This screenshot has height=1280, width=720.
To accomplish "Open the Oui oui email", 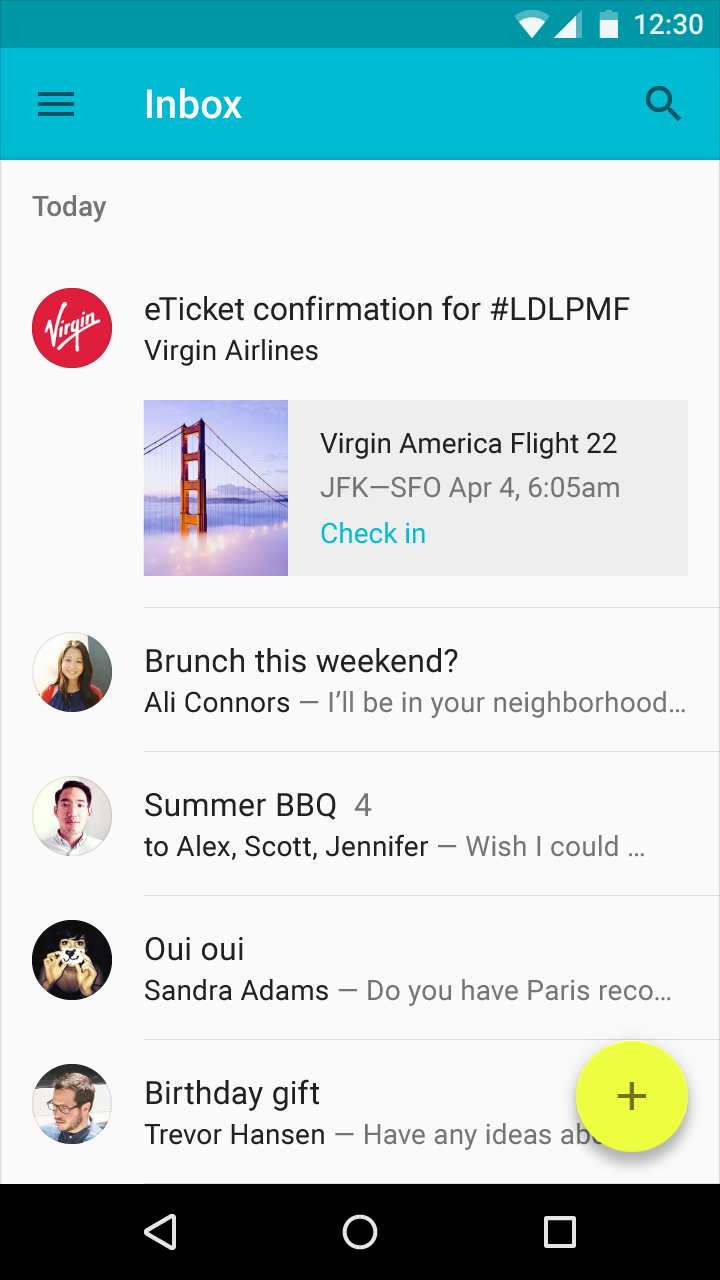I will (x=400, y=968).
